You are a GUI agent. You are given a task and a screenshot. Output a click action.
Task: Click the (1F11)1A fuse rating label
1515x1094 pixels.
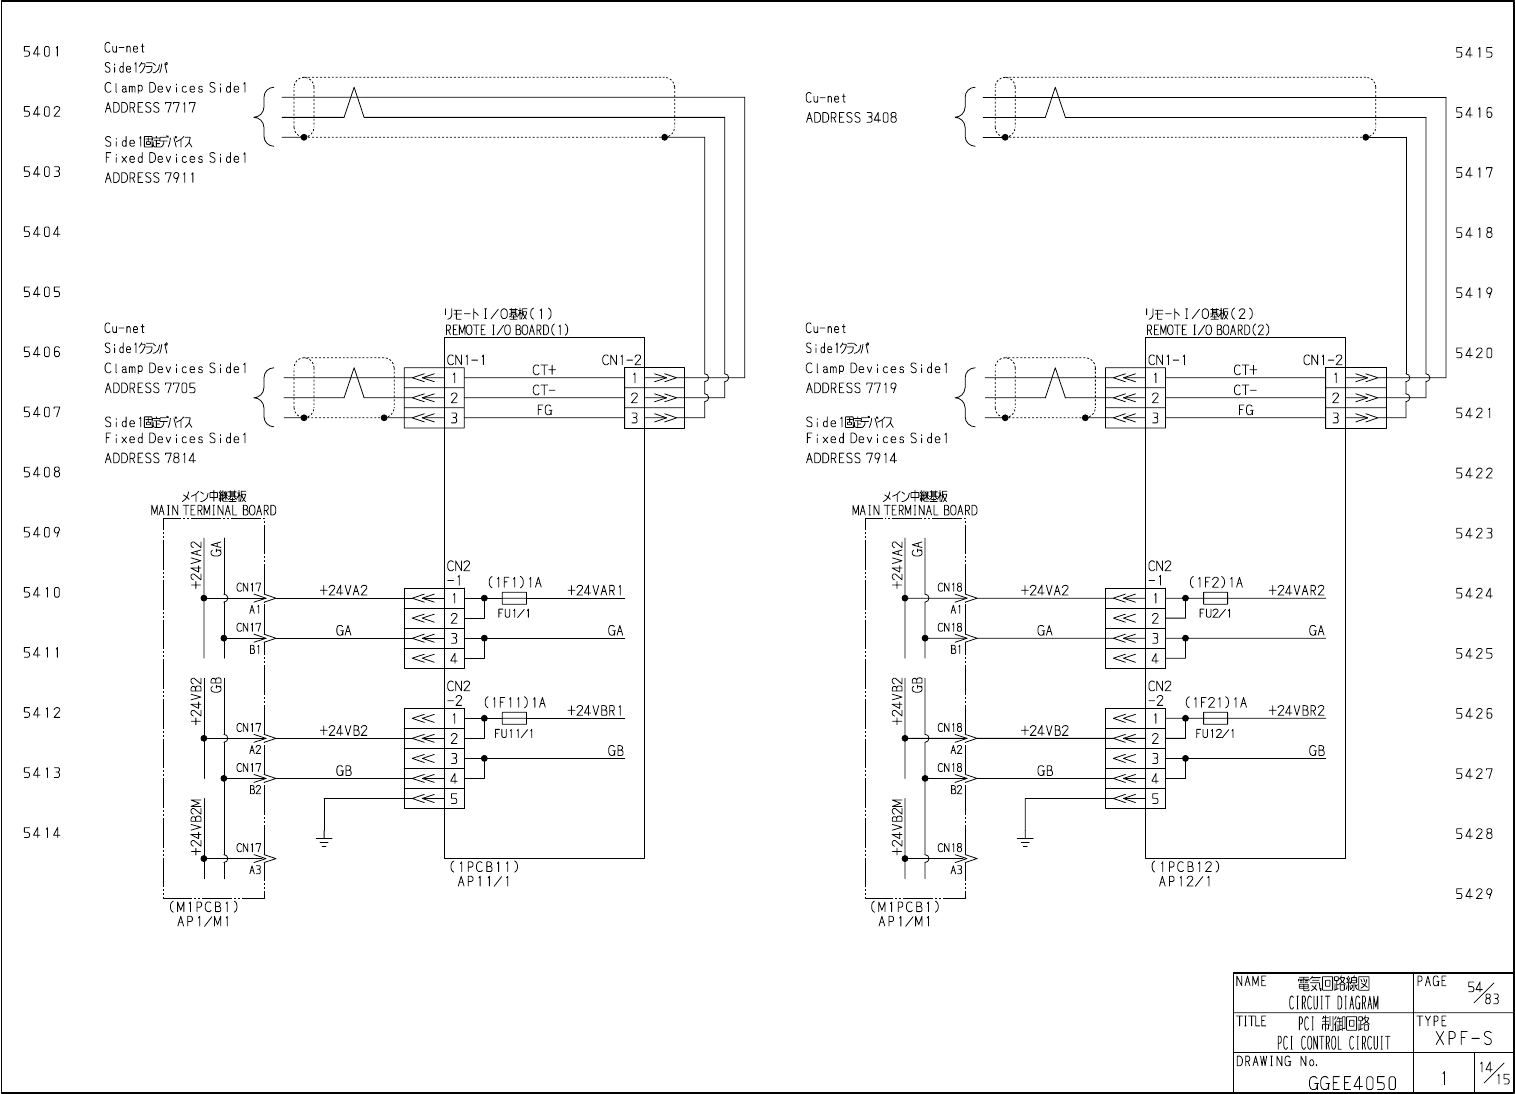click(515, 703)
